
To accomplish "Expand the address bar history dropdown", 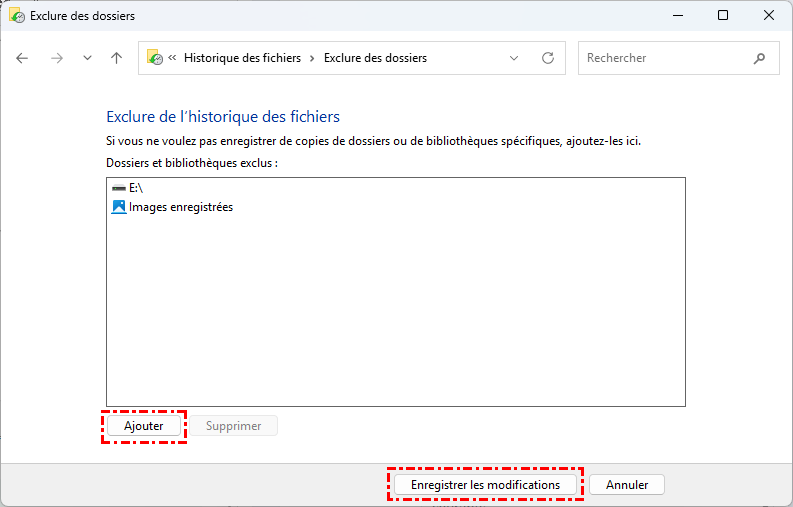I will pos(514,58).
